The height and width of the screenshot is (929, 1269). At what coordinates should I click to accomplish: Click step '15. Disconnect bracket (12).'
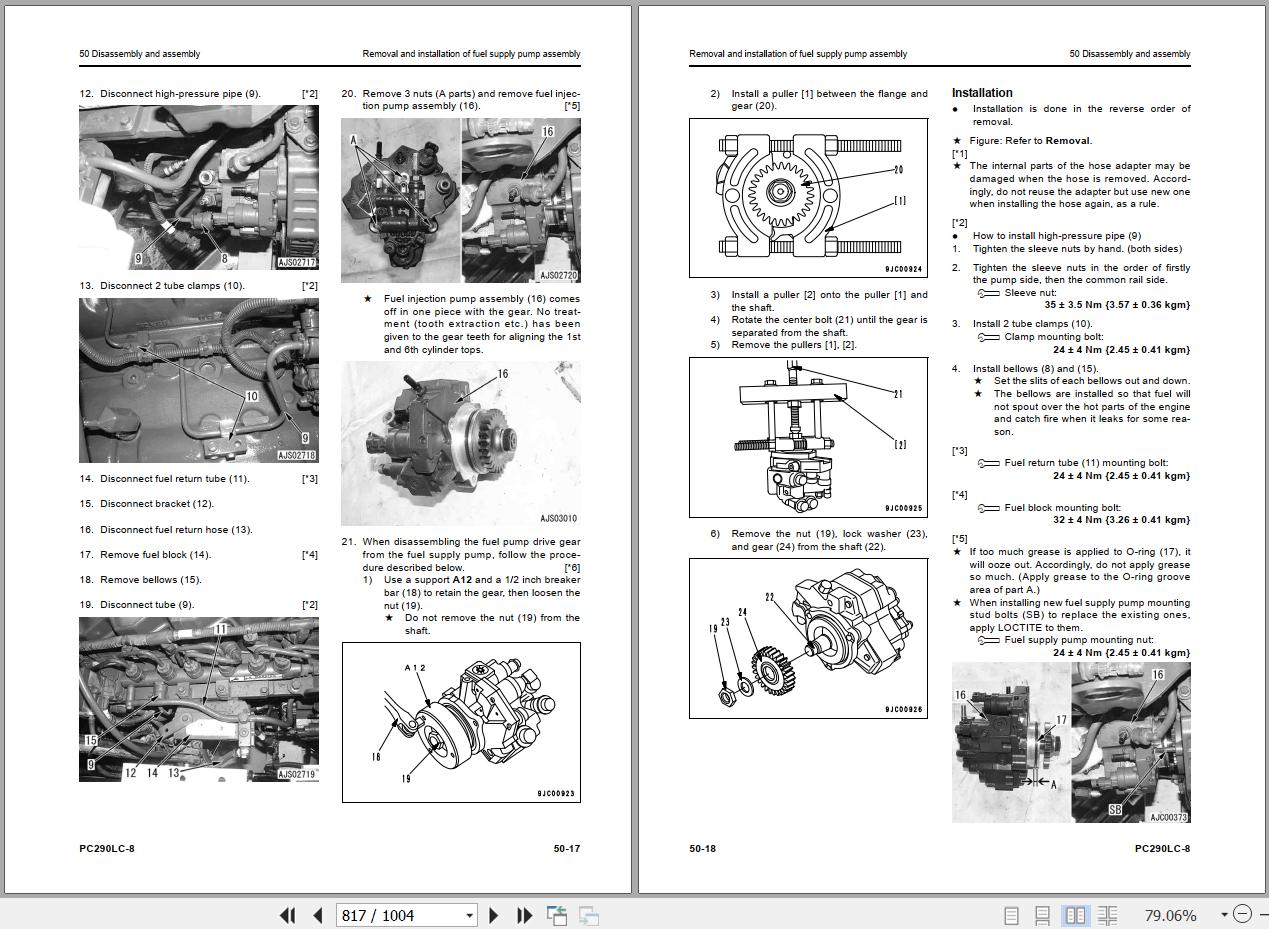tap(147, 504)
